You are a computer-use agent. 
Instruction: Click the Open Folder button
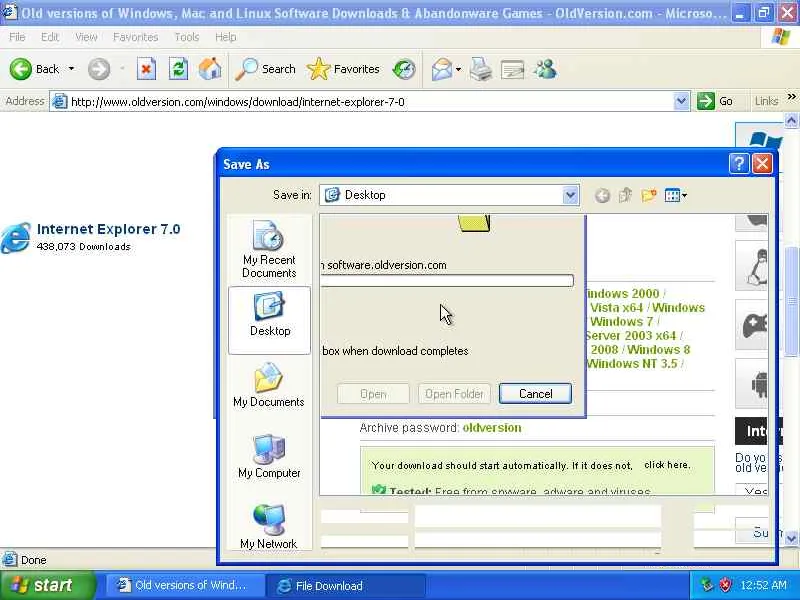point(454,394)
